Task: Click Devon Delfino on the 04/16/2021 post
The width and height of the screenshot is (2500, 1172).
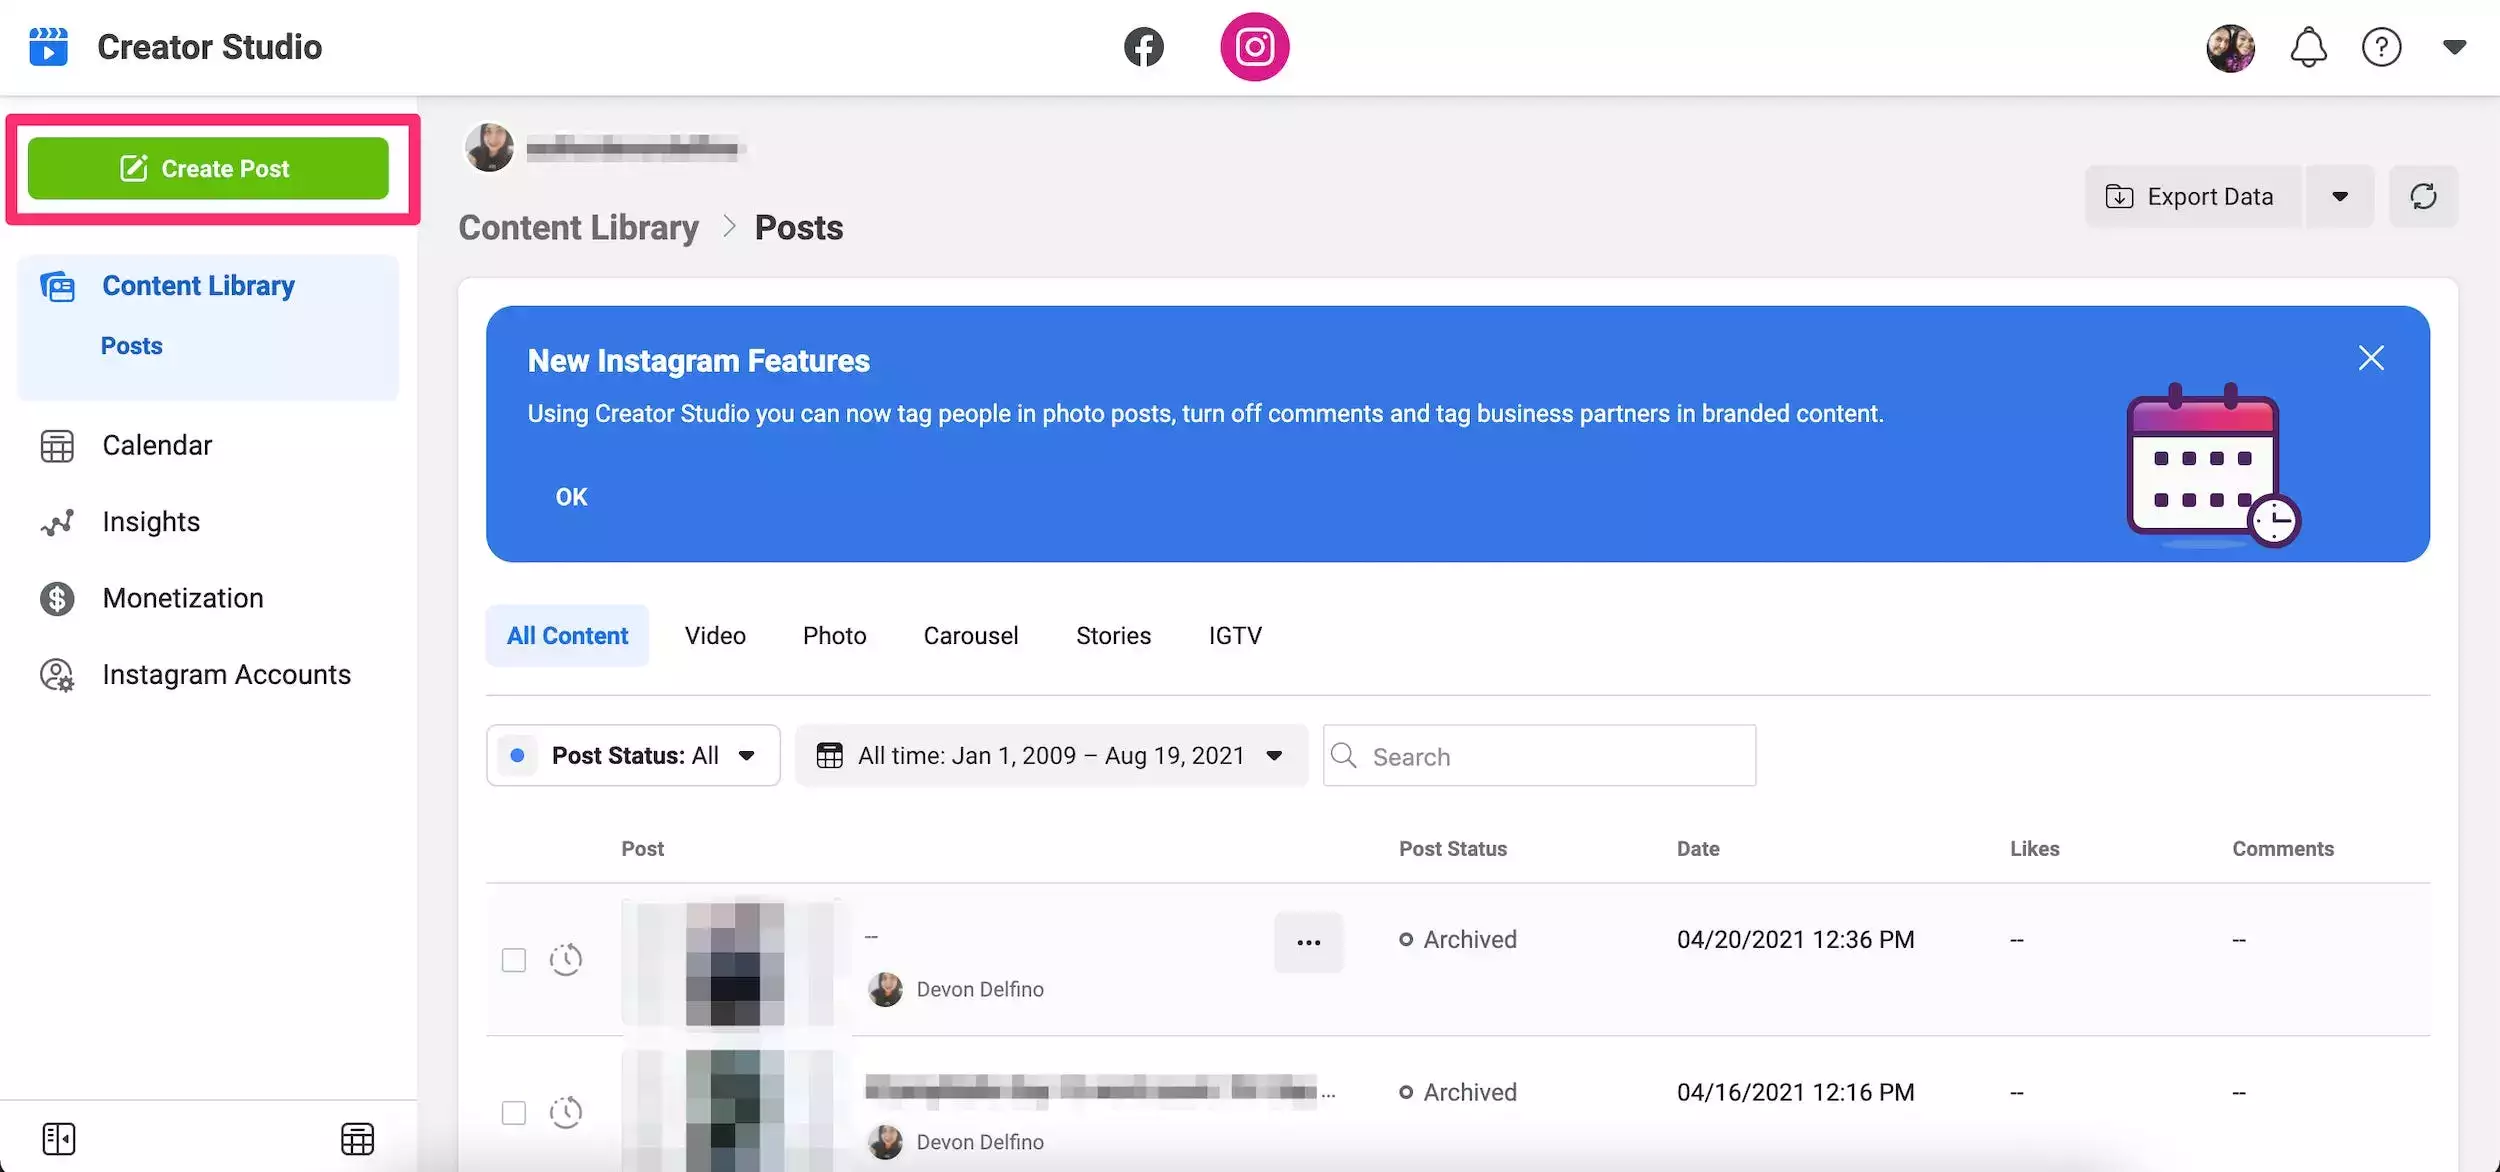Action: 979,1142
